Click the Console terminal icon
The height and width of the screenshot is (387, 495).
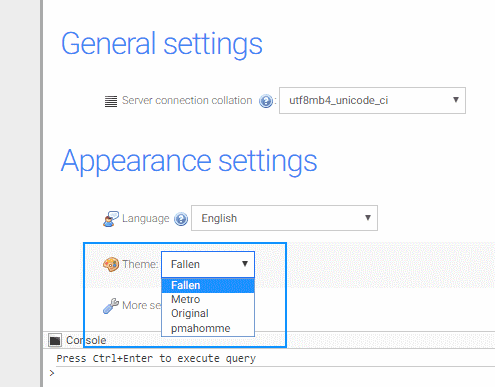pyautogui.click(x=55, y=340)
